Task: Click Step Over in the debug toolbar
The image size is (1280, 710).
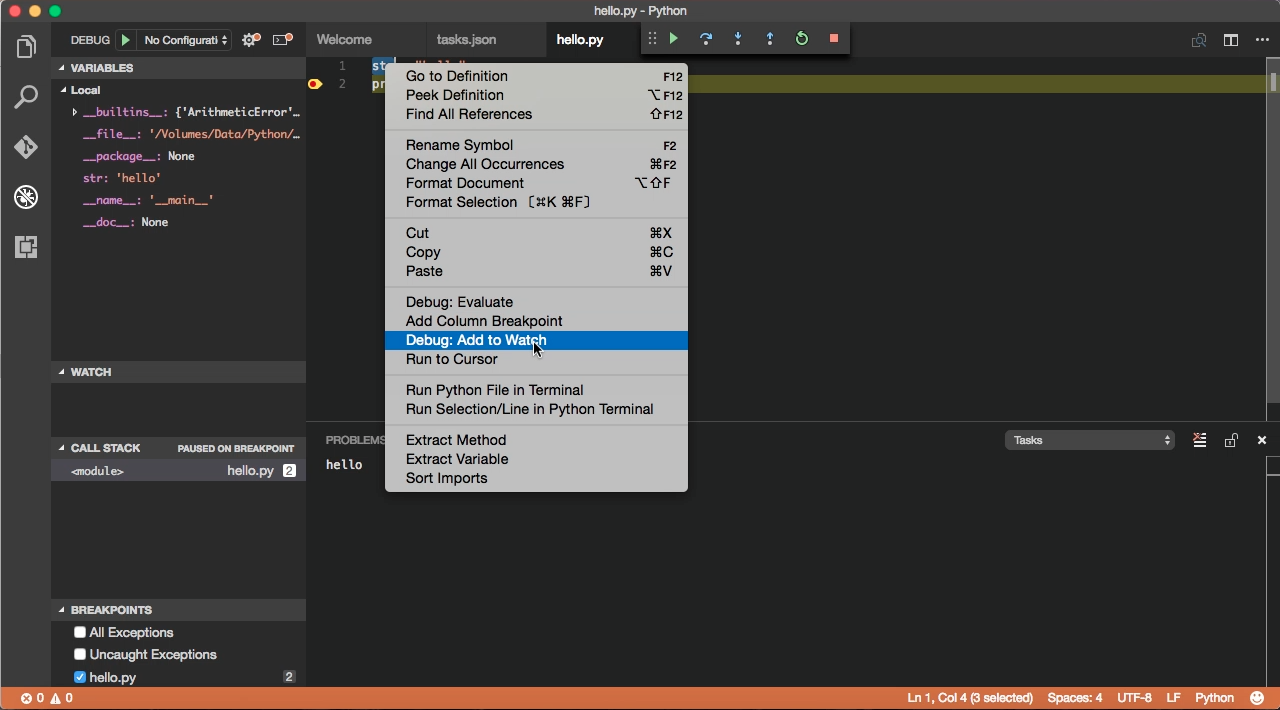Action: [706, 39]
